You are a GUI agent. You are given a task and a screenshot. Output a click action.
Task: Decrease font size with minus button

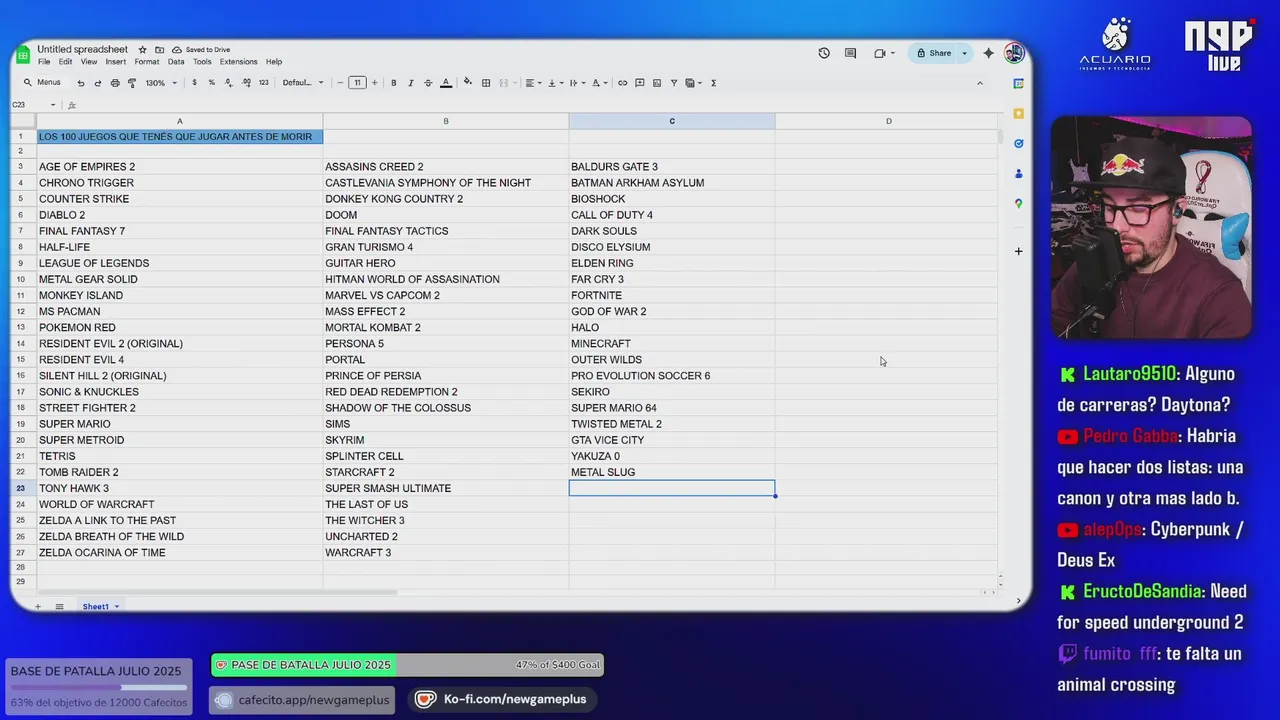point(340,83)
